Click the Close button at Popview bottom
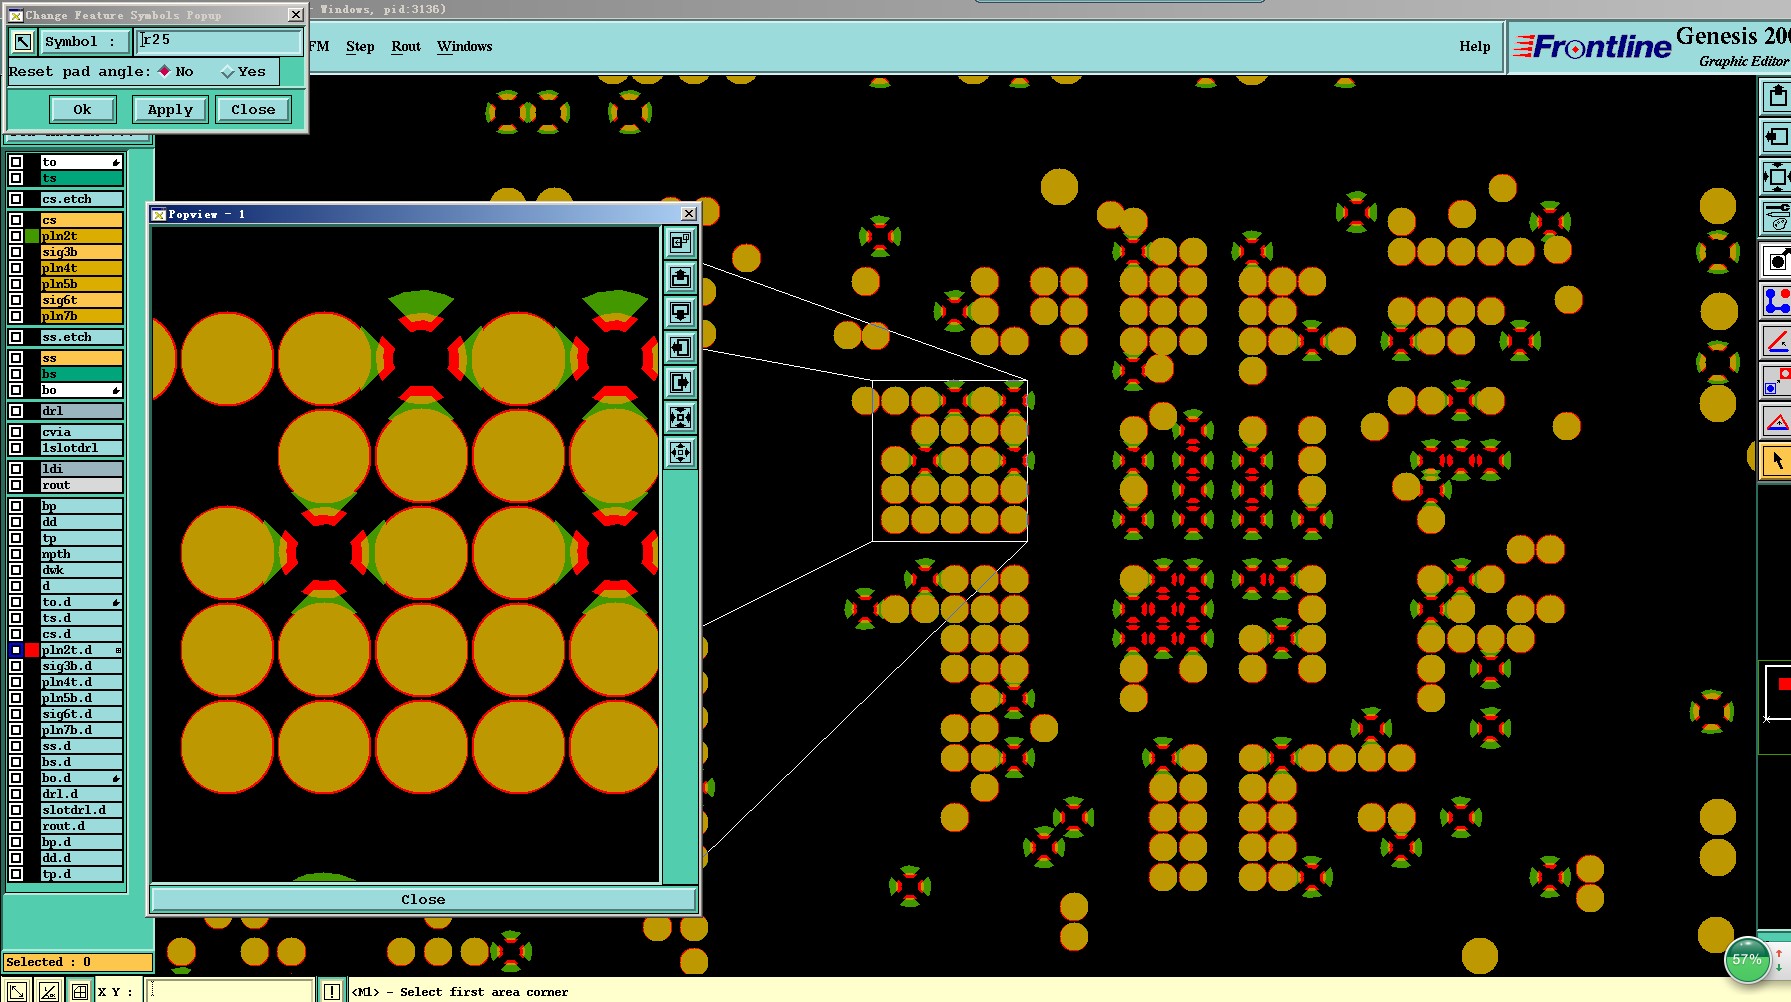The width and height of the screenshot is (1791, 1002). (x=423, y=899)
